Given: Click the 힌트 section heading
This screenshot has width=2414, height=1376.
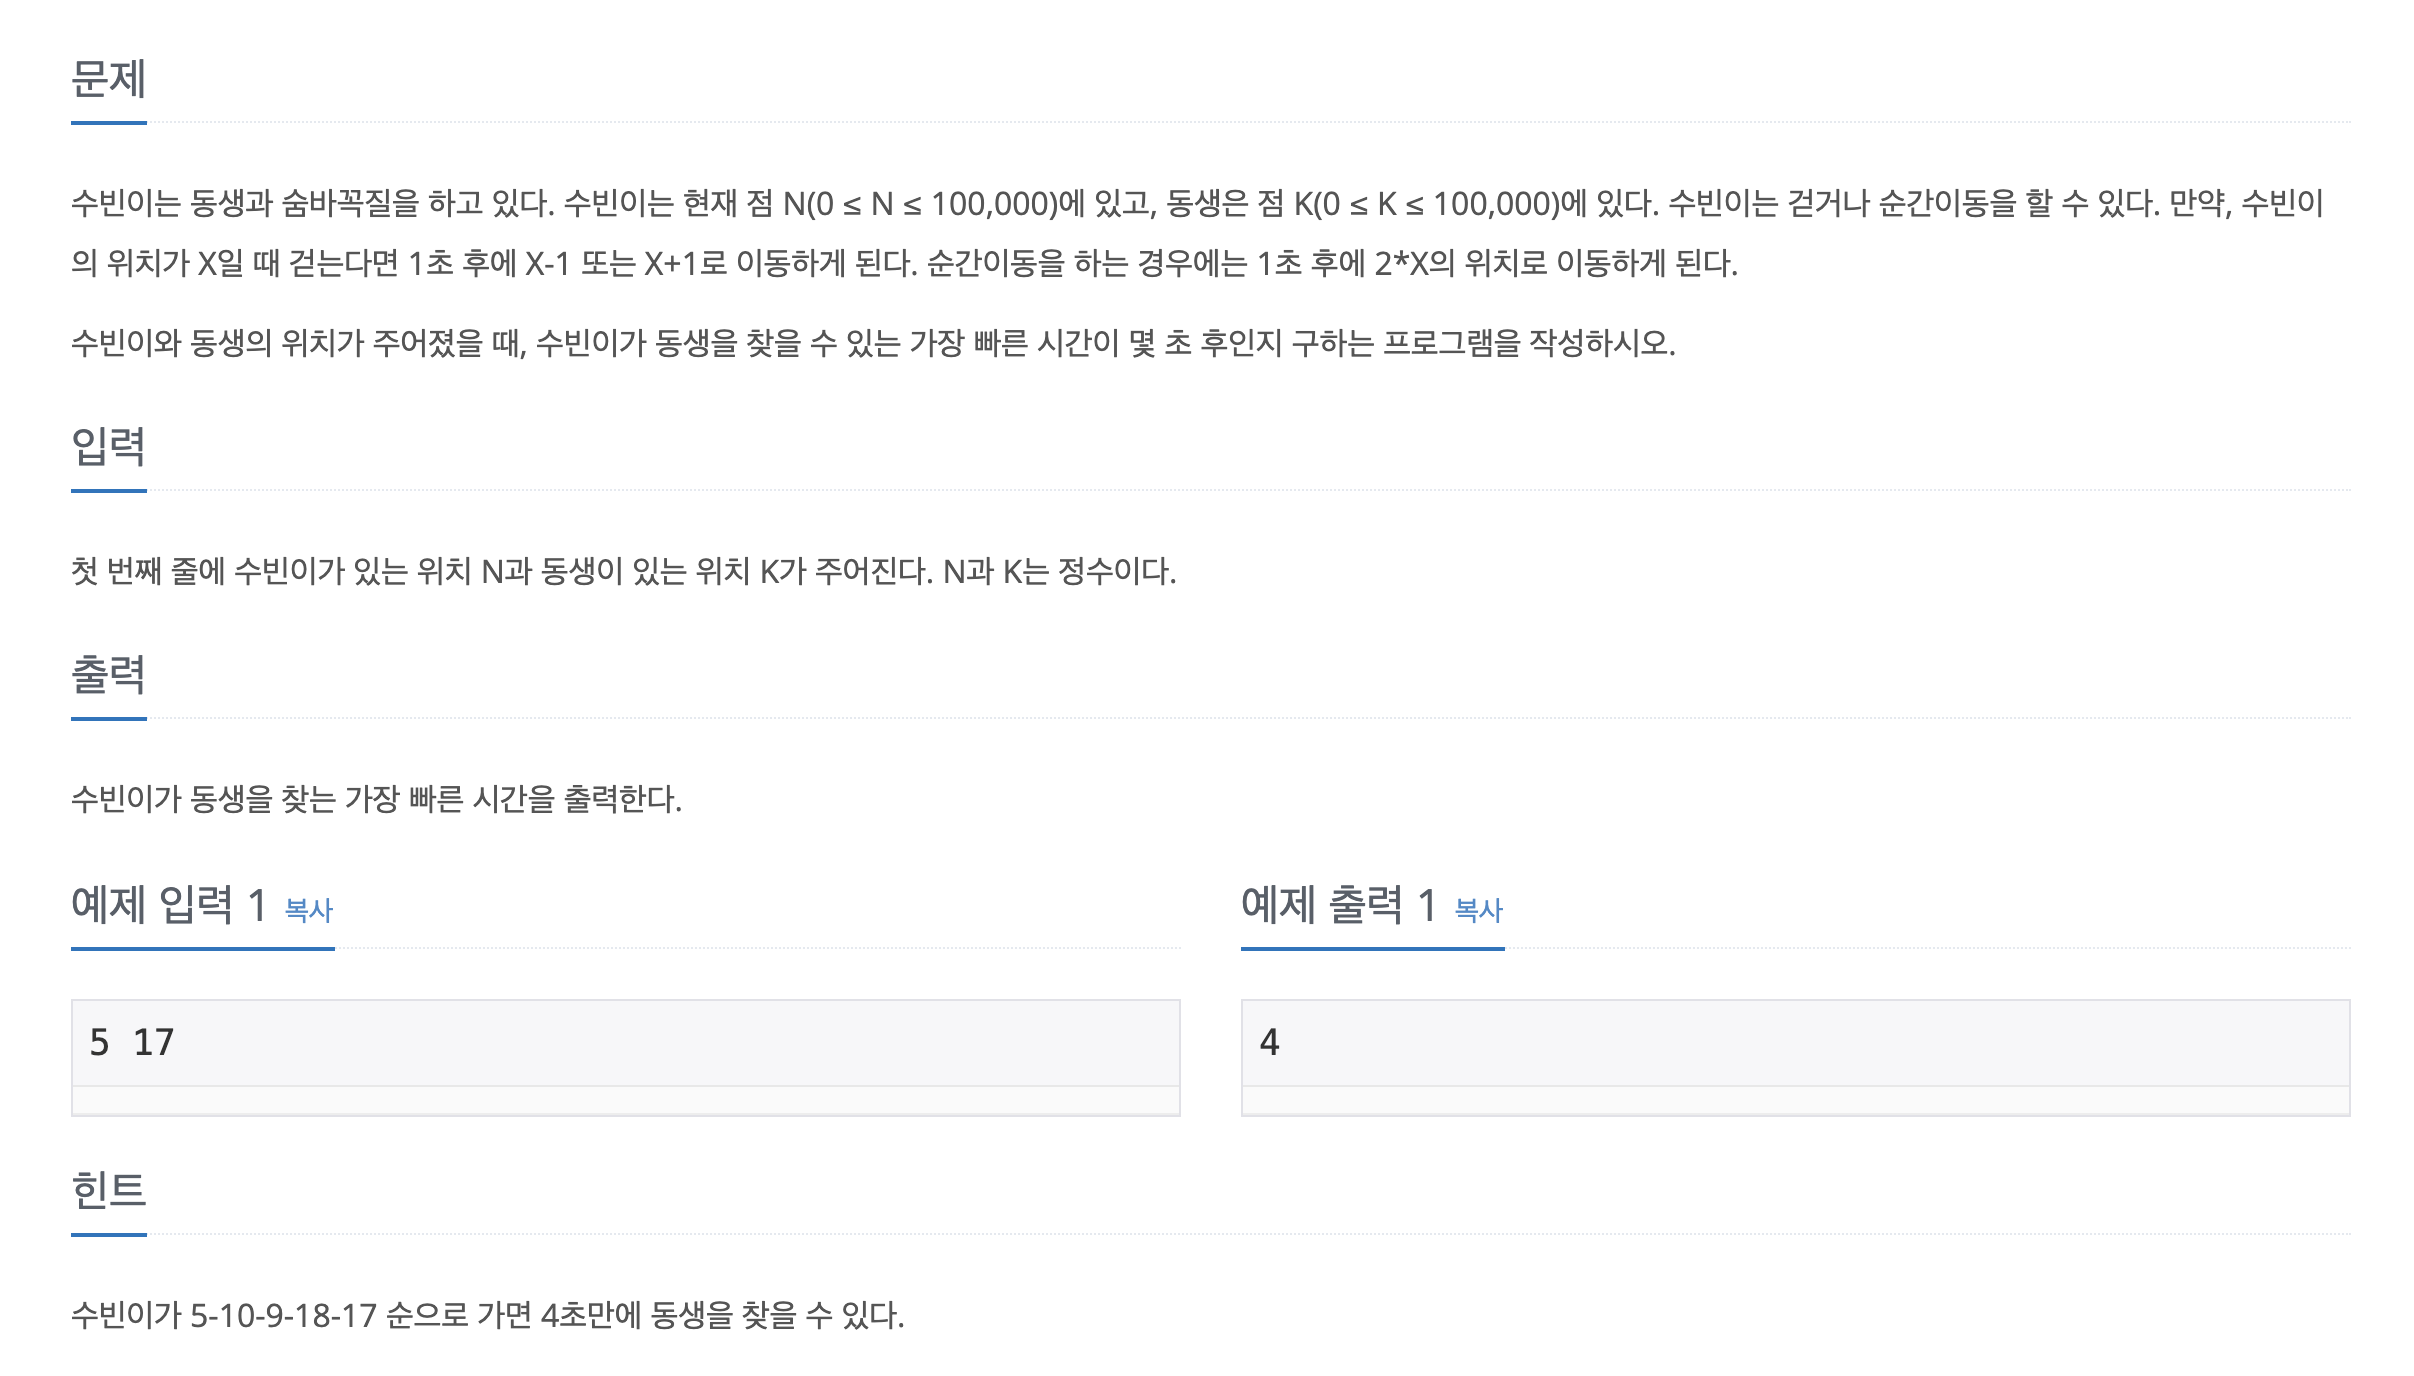Looking at the screenshot, I should tap(109, 1190).
